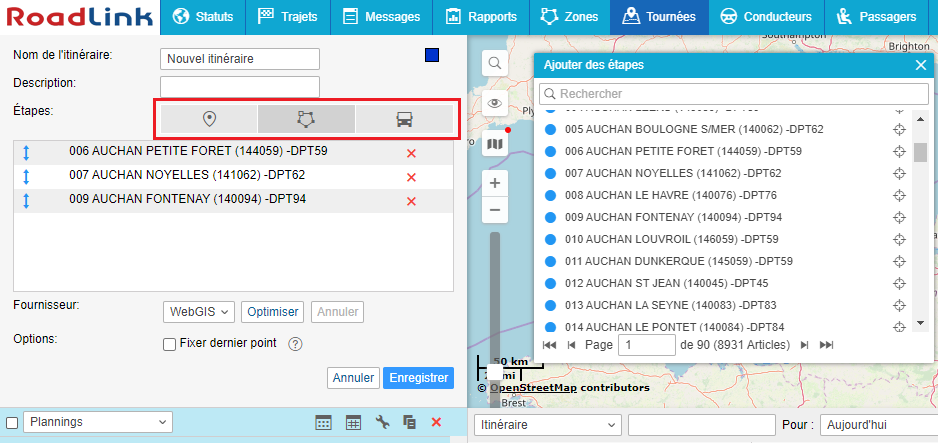Click the Rechercher search field
Screen dimensions: 938x443
point(734,94)
